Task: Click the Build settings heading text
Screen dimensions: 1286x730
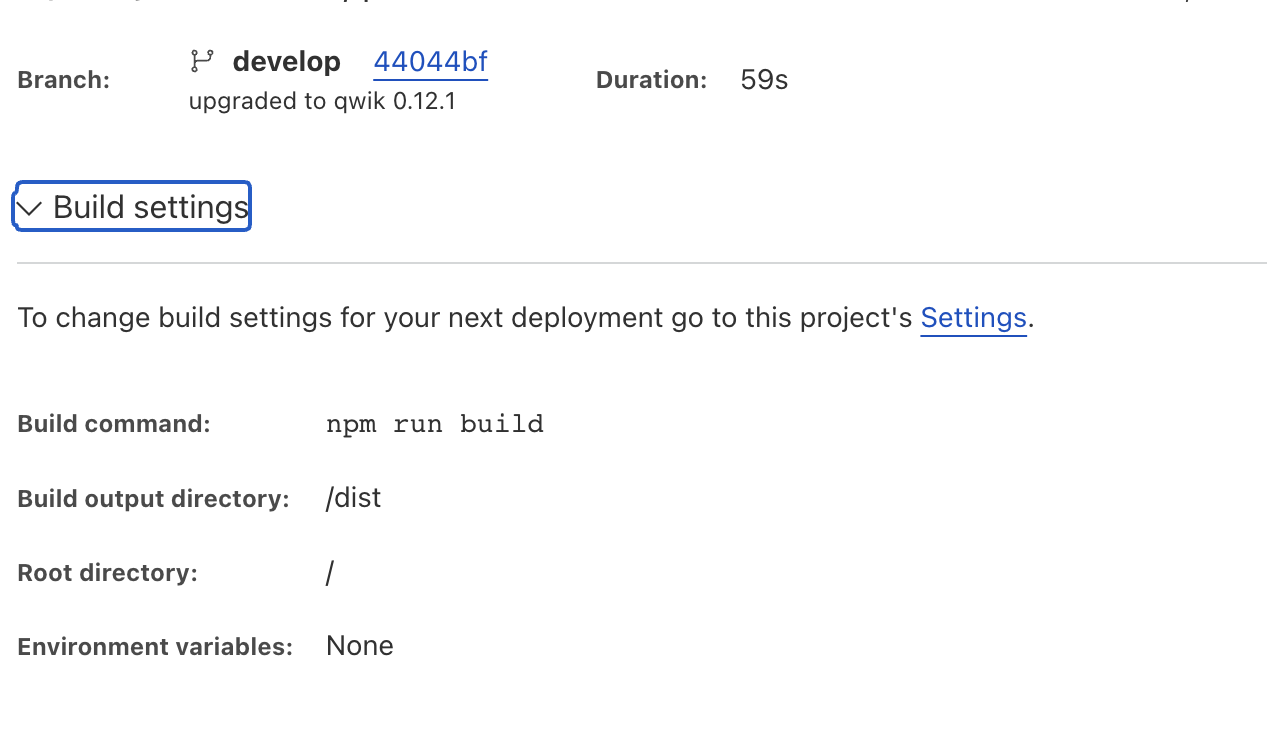Action: pos(150,207)
